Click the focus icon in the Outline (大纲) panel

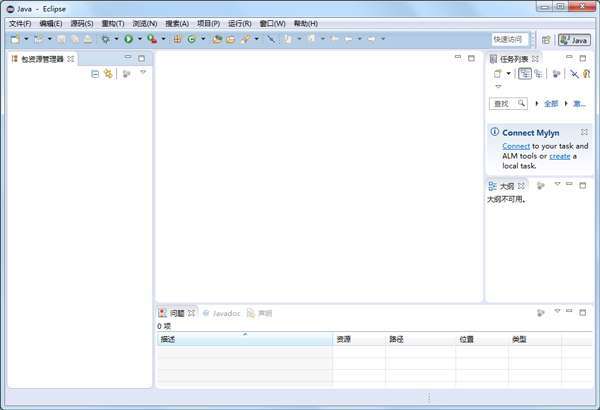[x=540, y=186]
